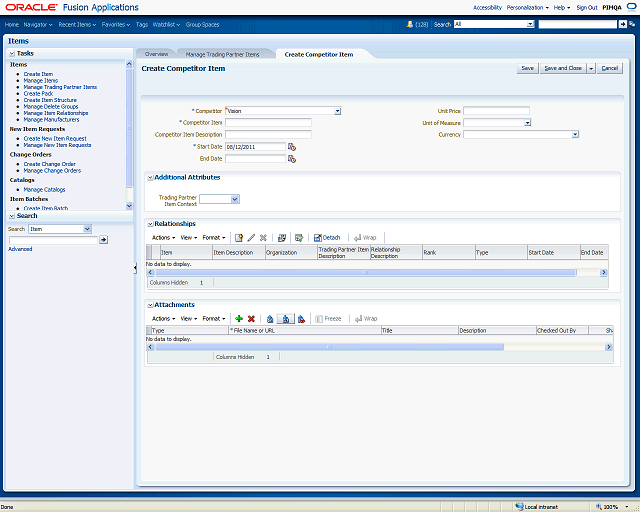Collapse the Additional Attributes section
640x512 pixels.
pyautogui.click(x=150, y=178)
